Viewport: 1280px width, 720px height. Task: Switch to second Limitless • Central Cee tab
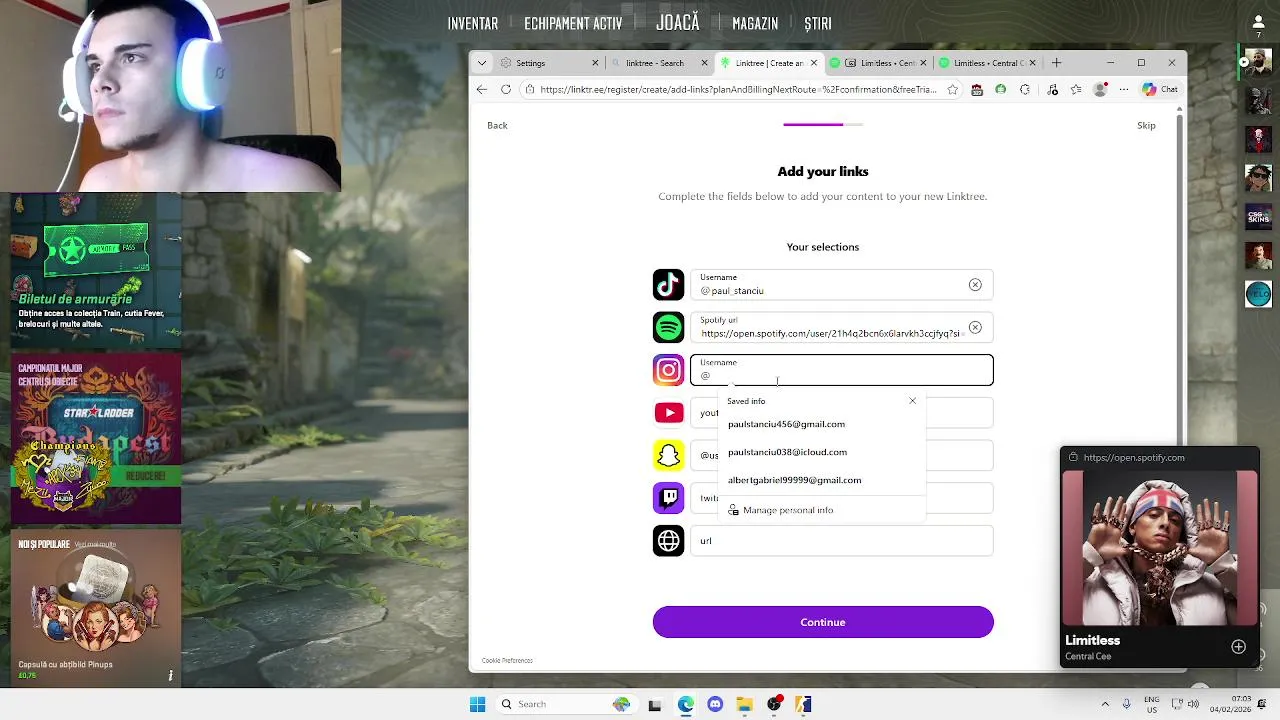point(988,62)
